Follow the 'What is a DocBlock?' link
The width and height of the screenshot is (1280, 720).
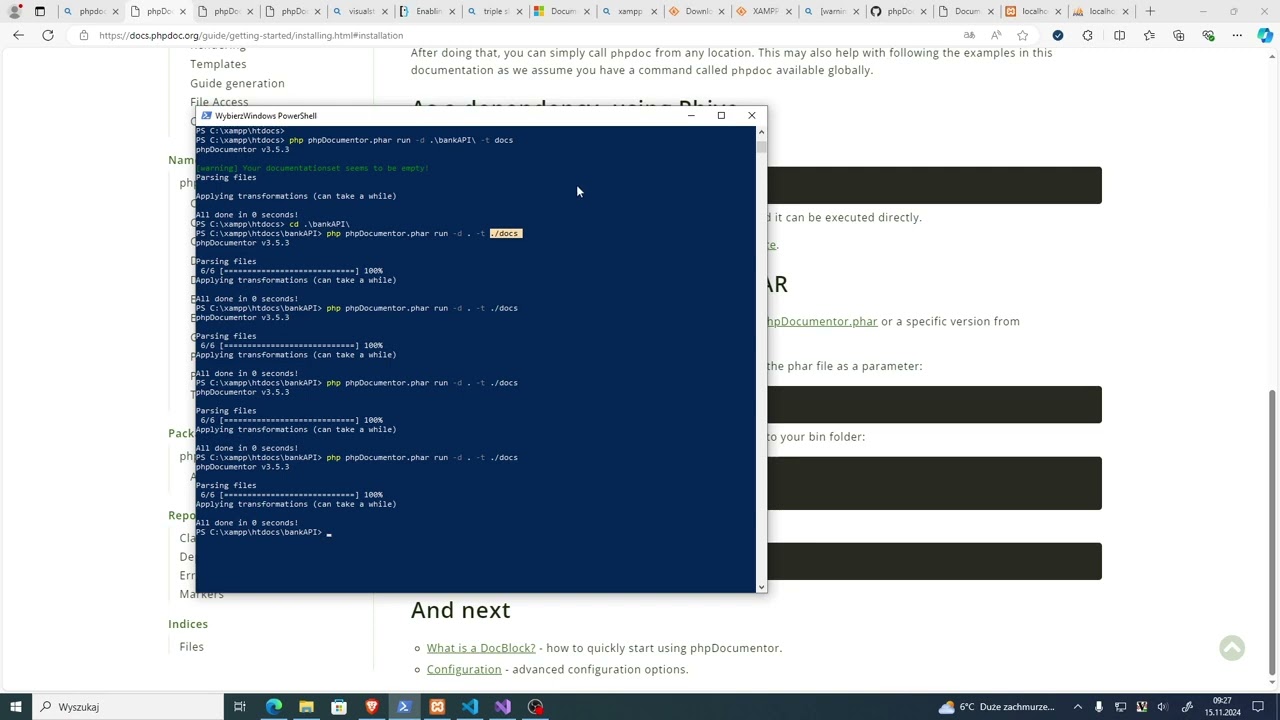coord(481,648)
